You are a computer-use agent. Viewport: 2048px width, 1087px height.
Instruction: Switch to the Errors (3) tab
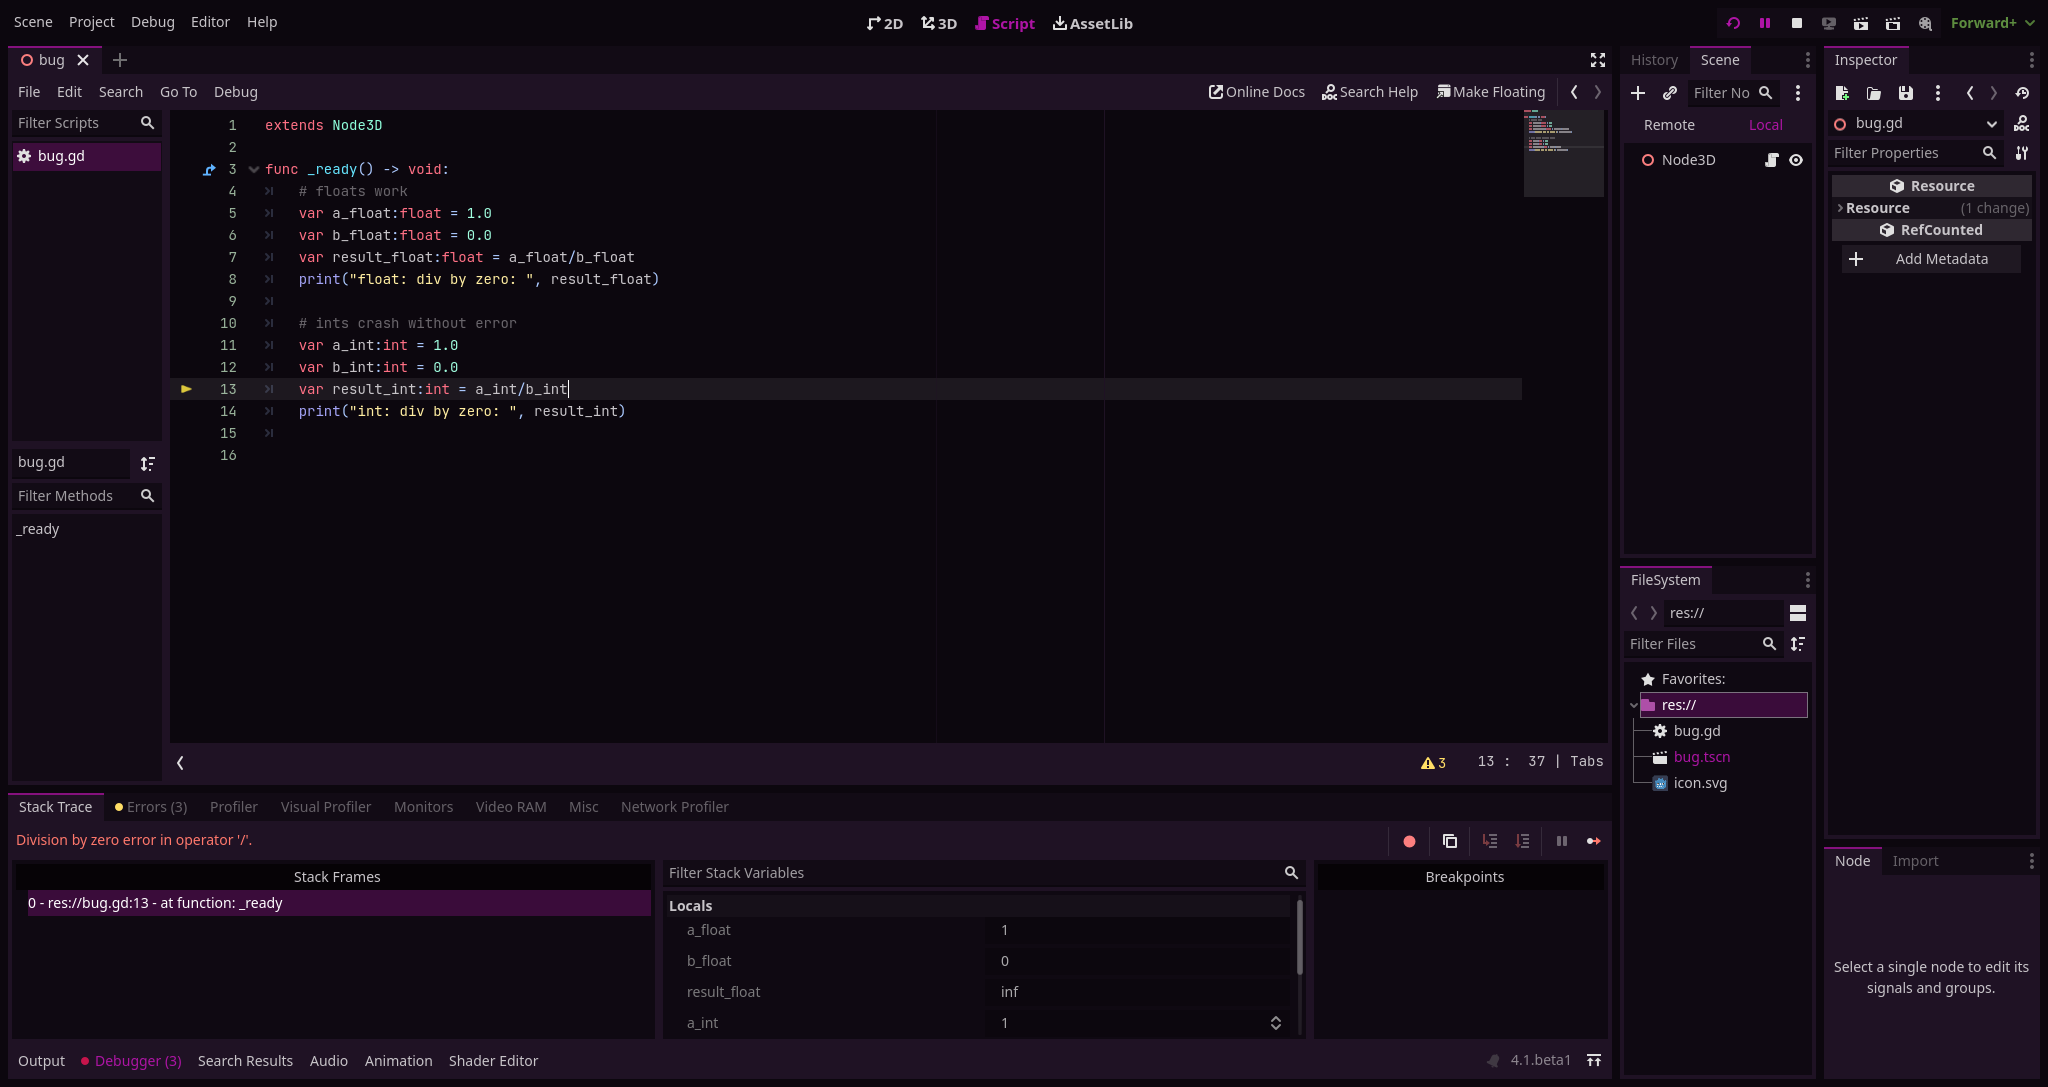pos(151,806)
